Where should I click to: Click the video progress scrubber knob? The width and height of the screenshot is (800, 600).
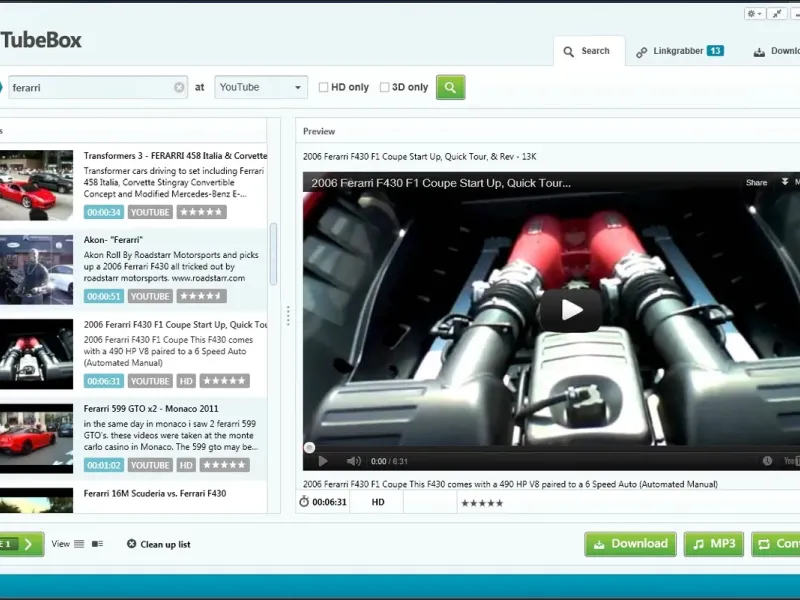pos(309,448)
